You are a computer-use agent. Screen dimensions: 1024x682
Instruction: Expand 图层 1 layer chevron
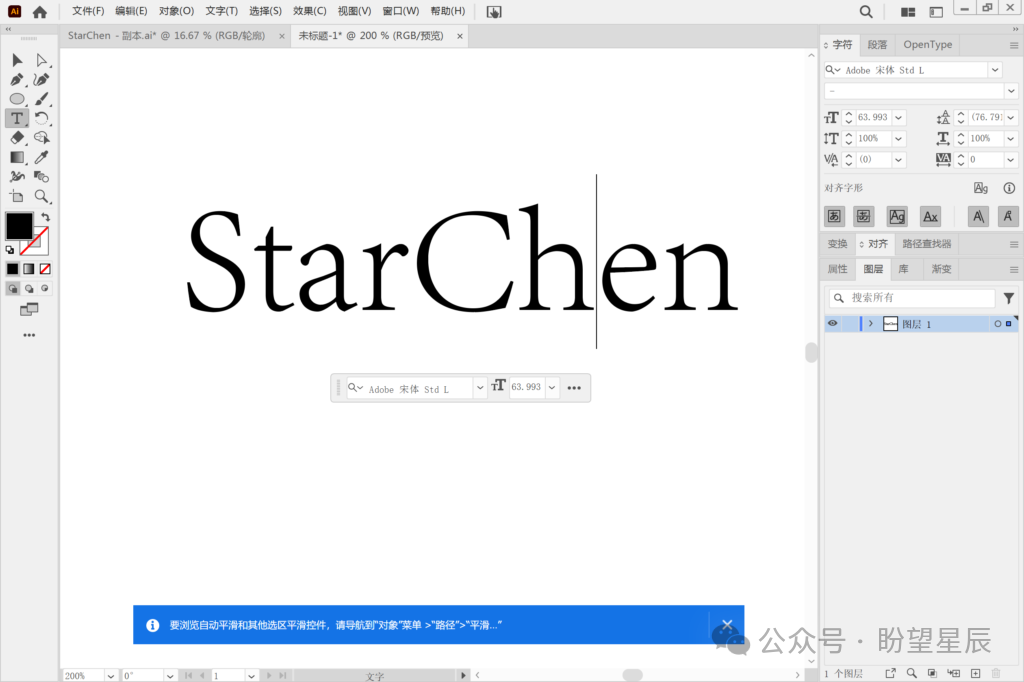coord(871,323)
